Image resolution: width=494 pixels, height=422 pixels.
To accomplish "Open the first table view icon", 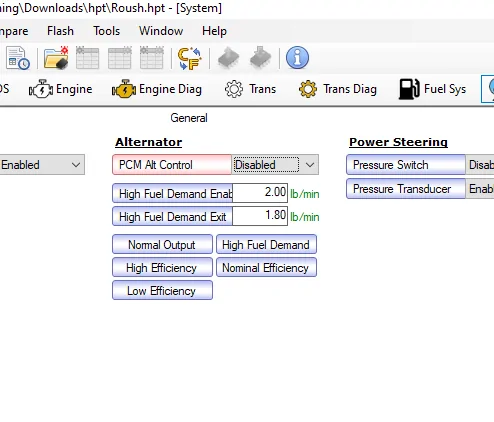I will (x=87, y=58).
